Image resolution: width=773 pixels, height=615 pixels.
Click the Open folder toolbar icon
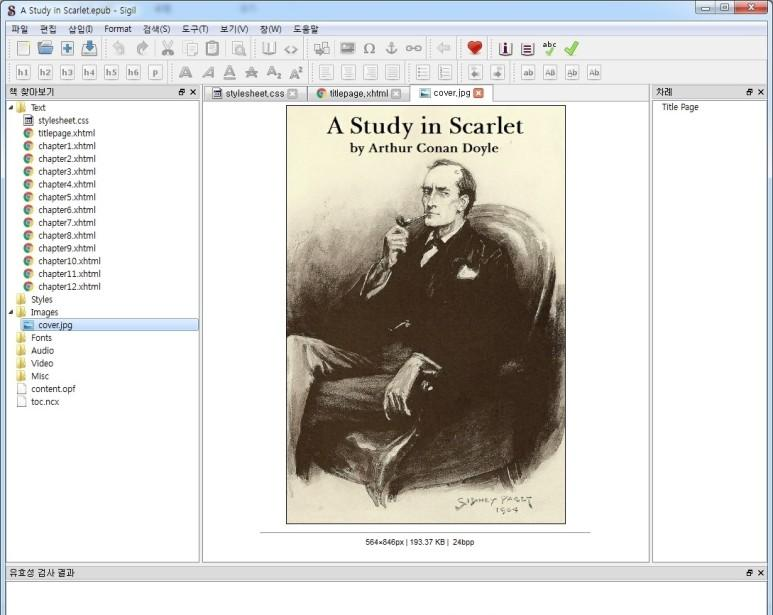(x=45, y=48)
